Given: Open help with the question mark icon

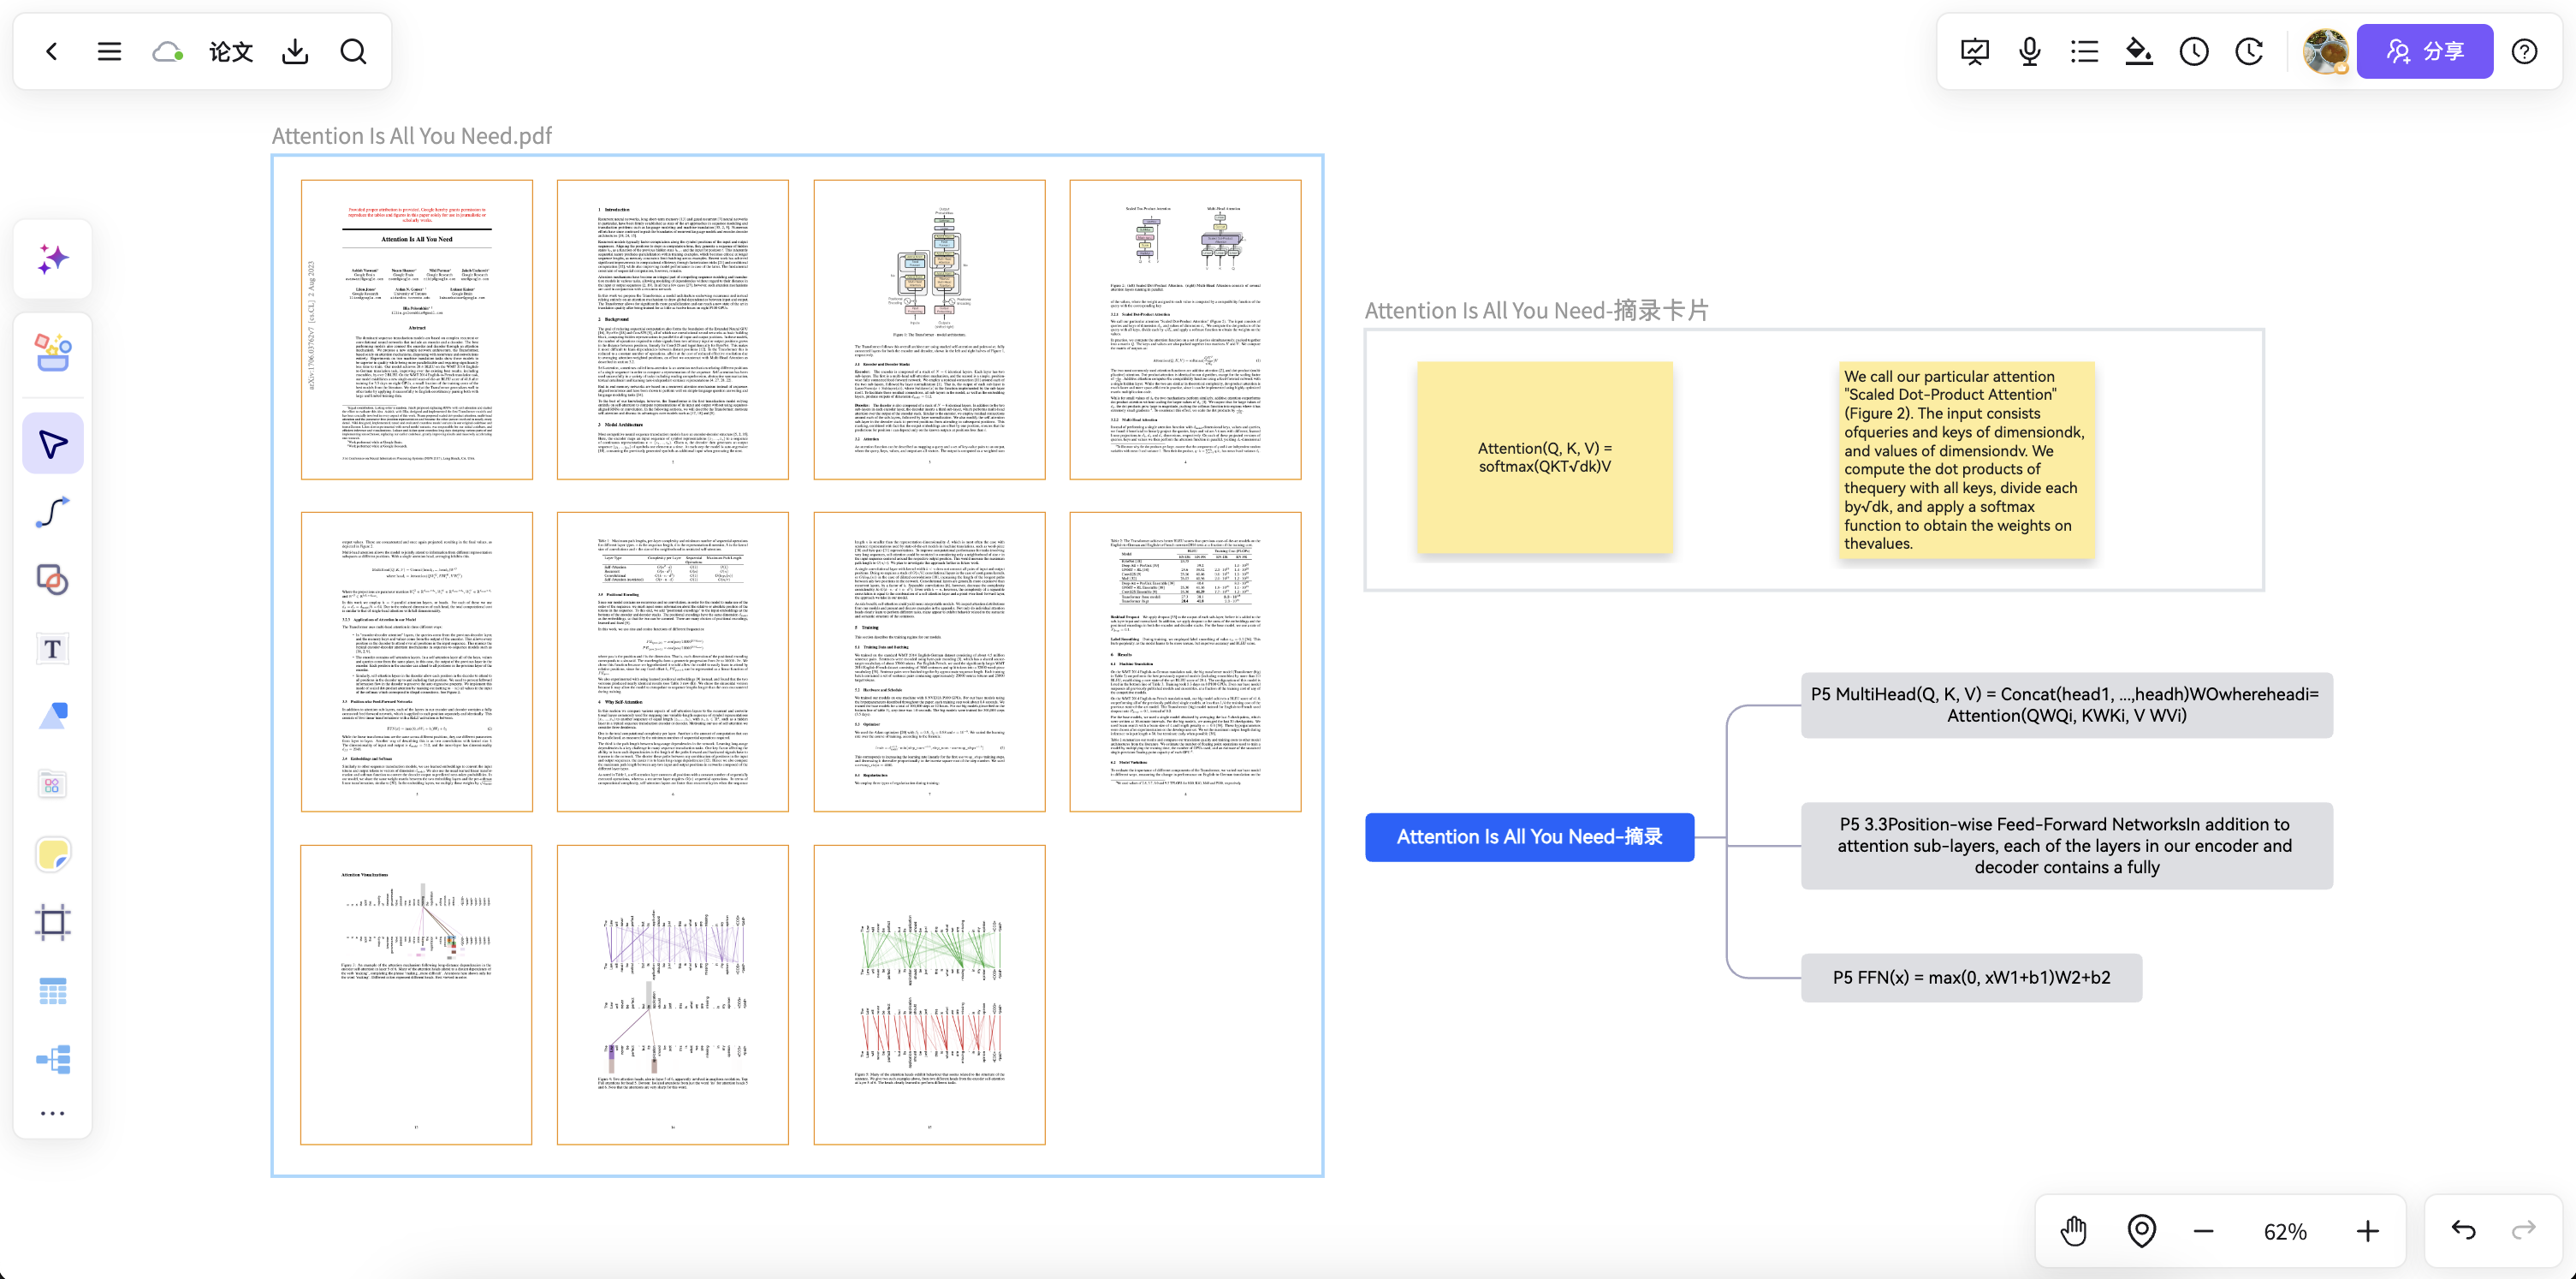Looking at the screenshot, I should pyautogui.click(x=2525, y=51).
